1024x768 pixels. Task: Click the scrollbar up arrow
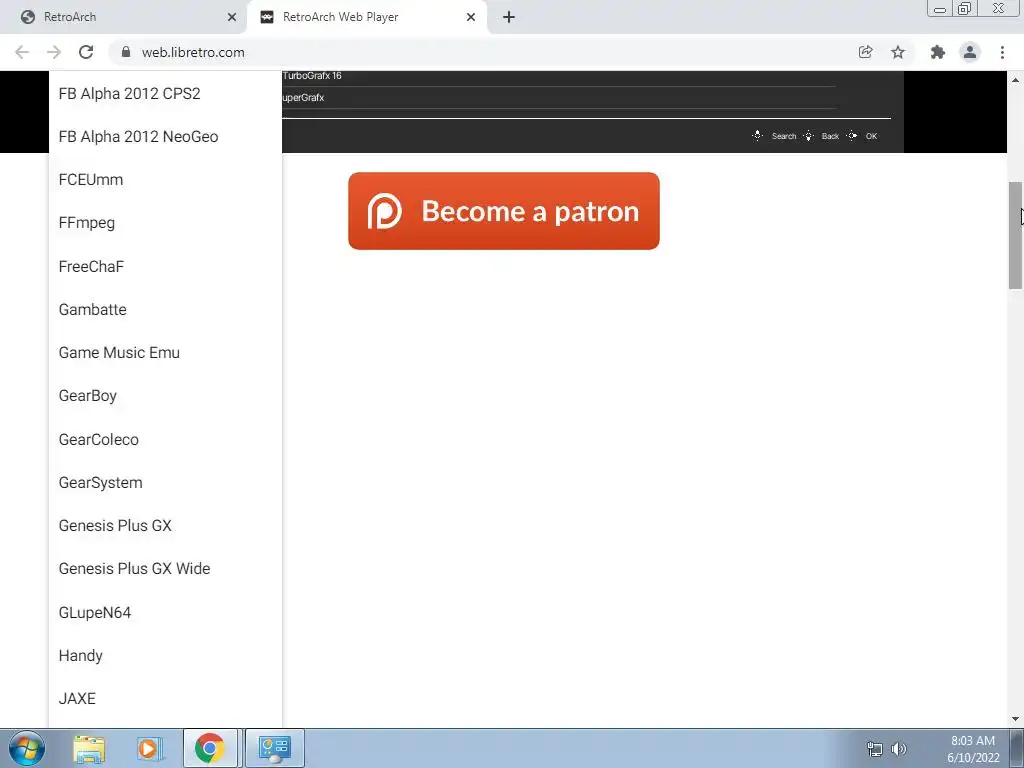point(1015,80)
